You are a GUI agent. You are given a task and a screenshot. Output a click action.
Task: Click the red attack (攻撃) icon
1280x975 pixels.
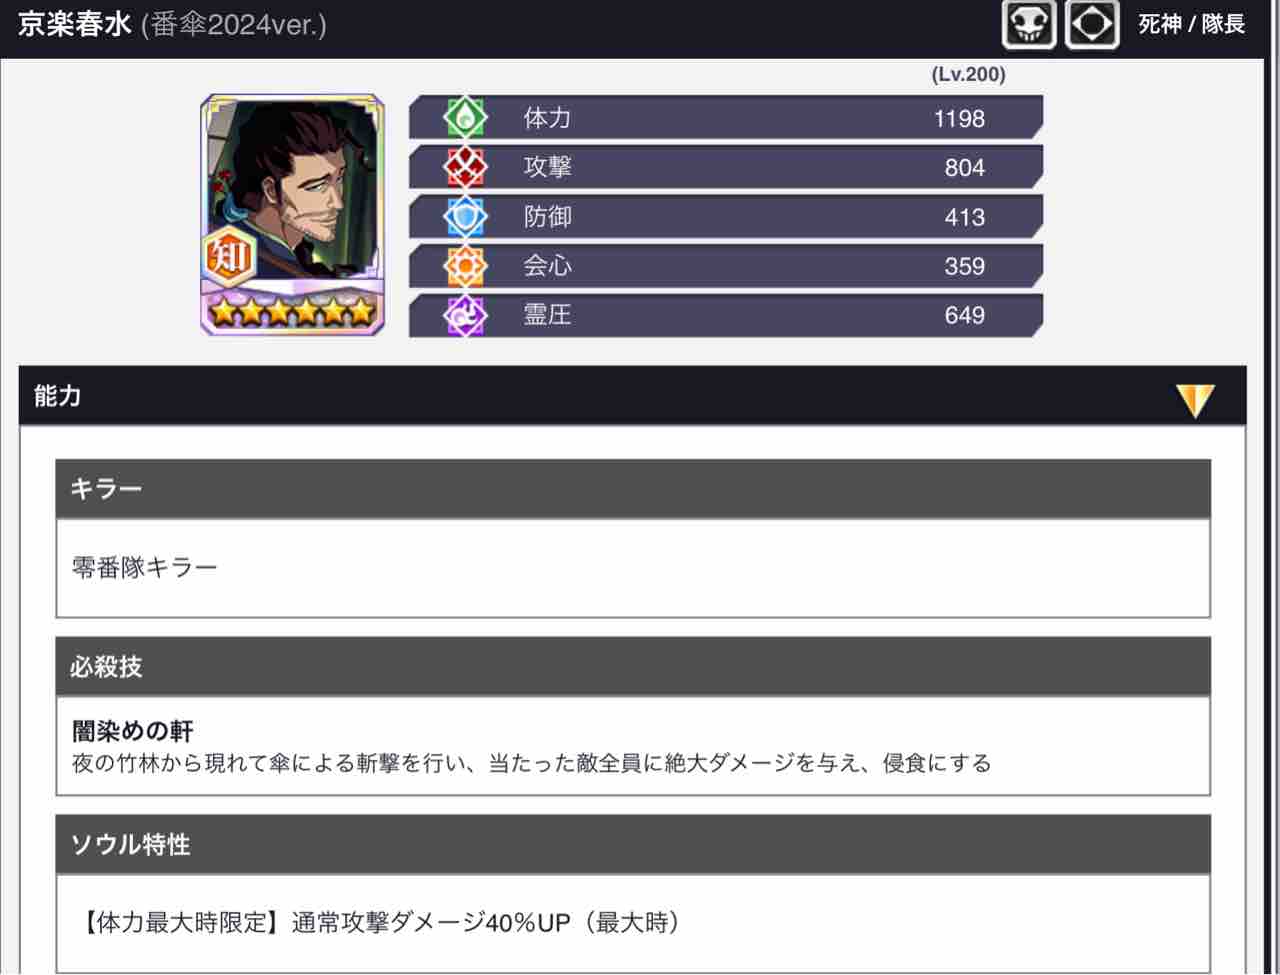[x=465, y=167]
